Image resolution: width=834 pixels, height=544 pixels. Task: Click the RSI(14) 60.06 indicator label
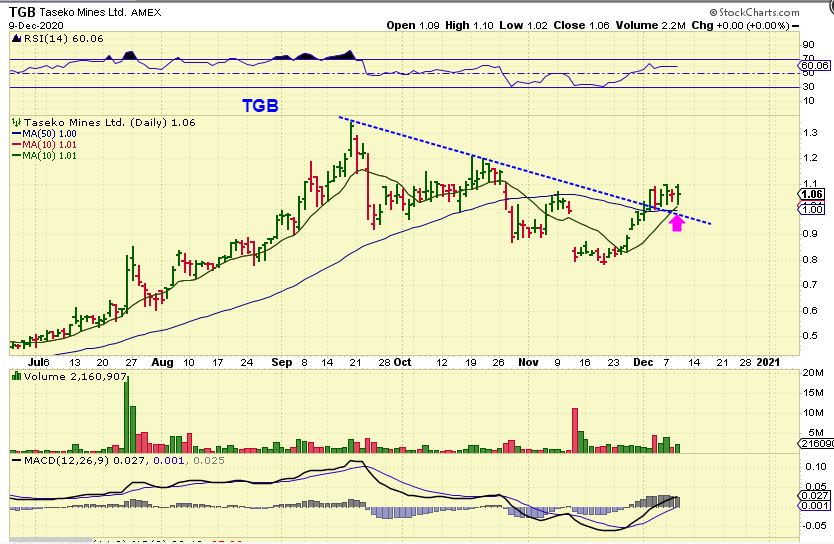[63, 38]
